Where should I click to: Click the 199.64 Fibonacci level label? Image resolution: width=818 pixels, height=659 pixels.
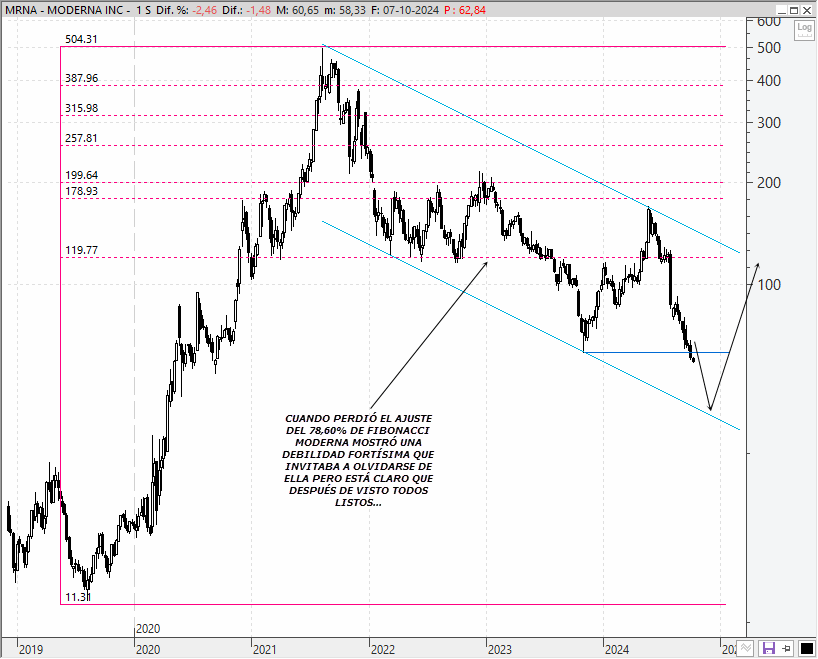click(81, 175)
